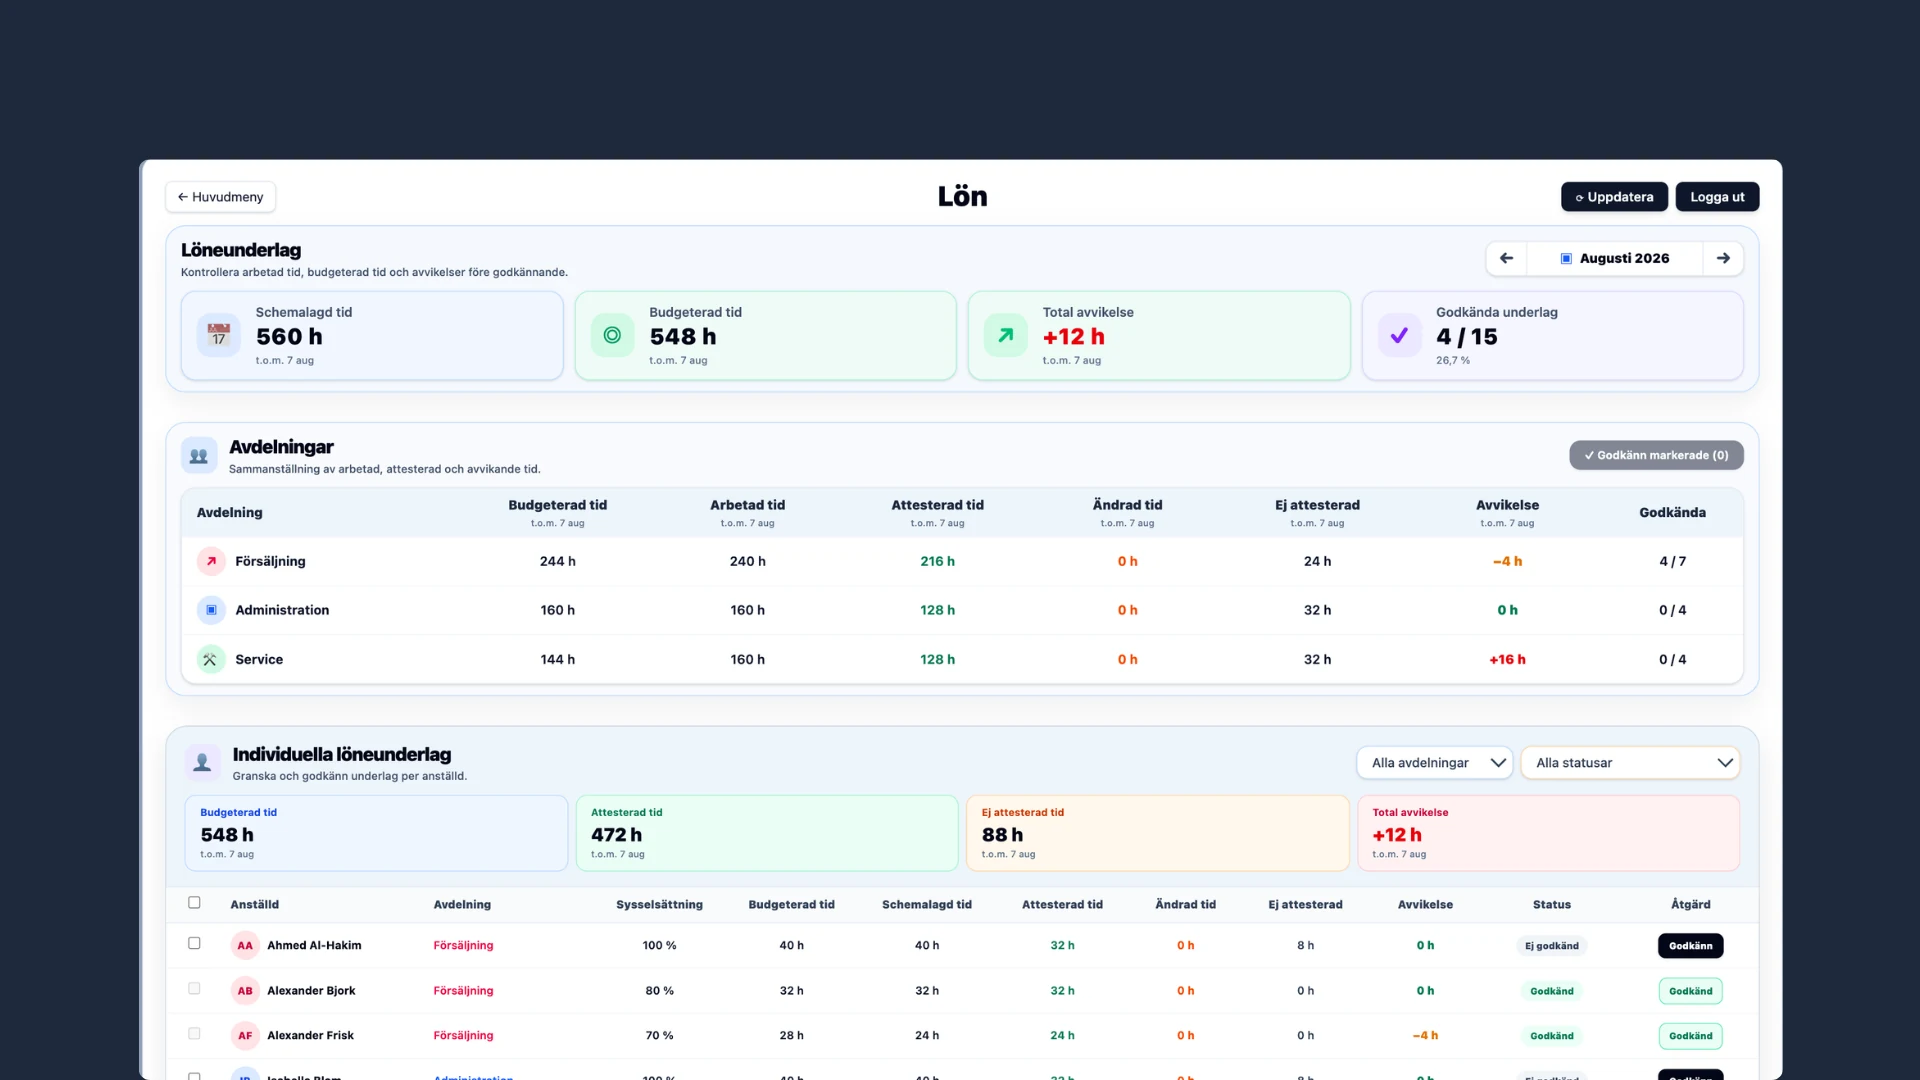Open the Alla avdelningar dropdown
The width and height of the screenshot is (1920, 1080).
pos(1435,763)
